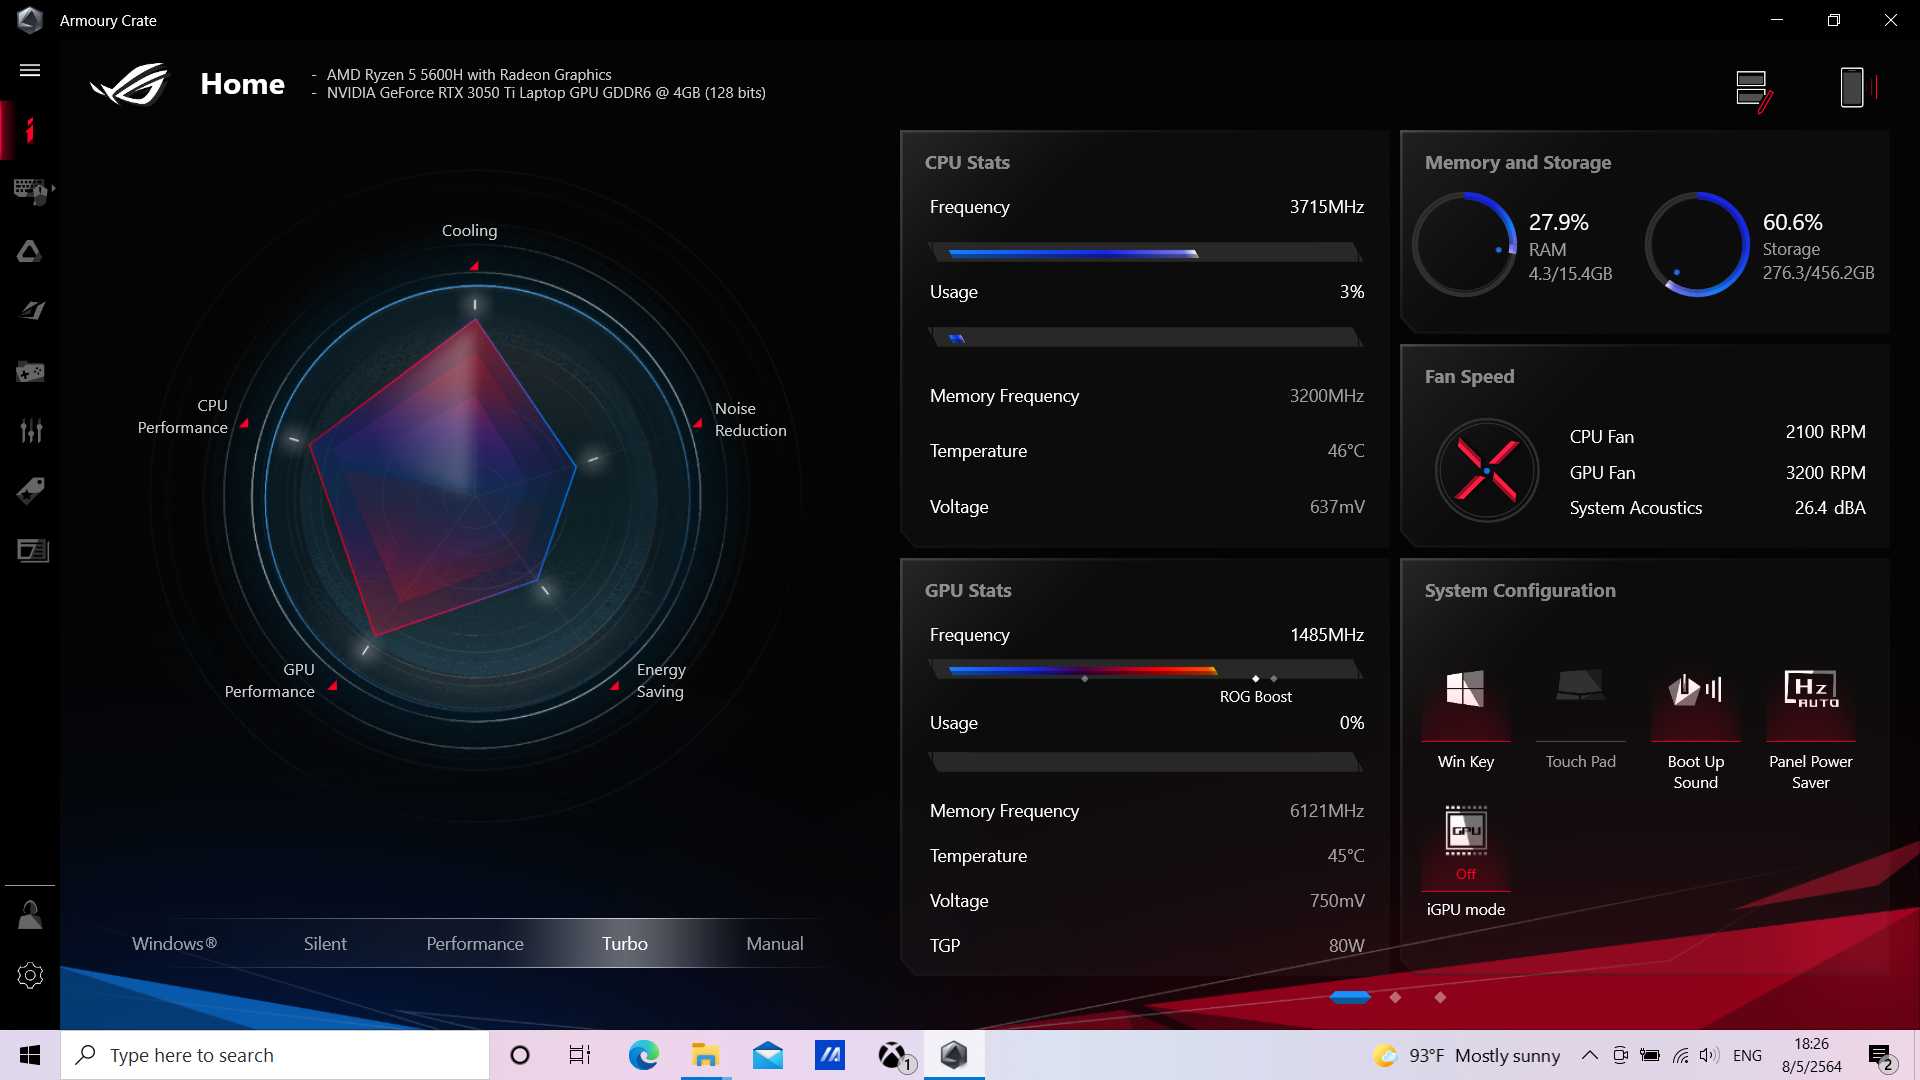Expand the system tray hidden icons chevron
1920x1080 pixels.
point(1589,1055)
